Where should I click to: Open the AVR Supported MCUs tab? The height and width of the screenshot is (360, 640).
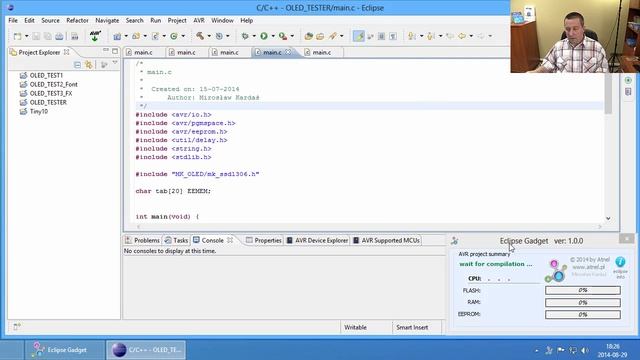[386, 240]
